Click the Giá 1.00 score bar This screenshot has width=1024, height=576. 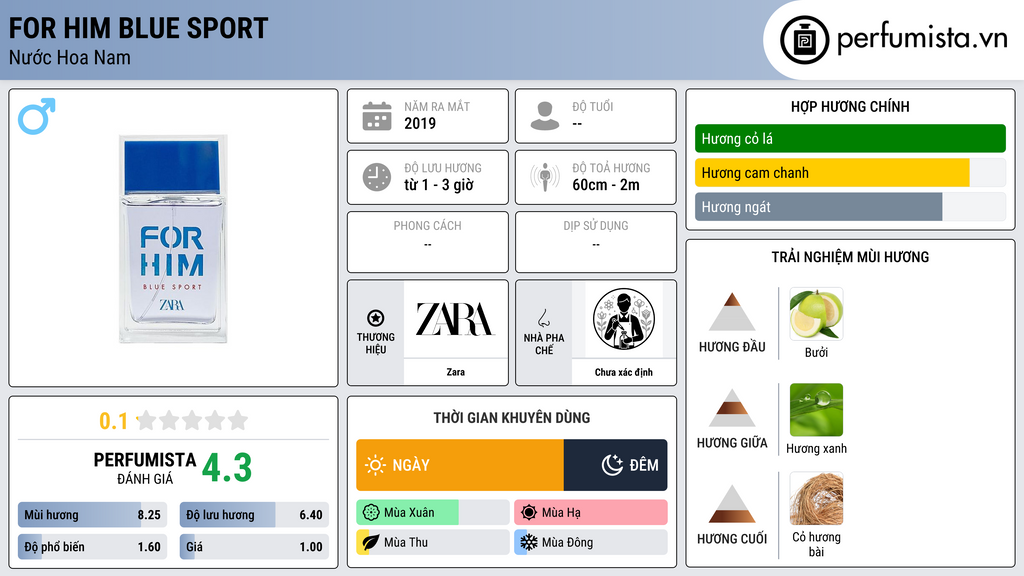coord(254,547)
